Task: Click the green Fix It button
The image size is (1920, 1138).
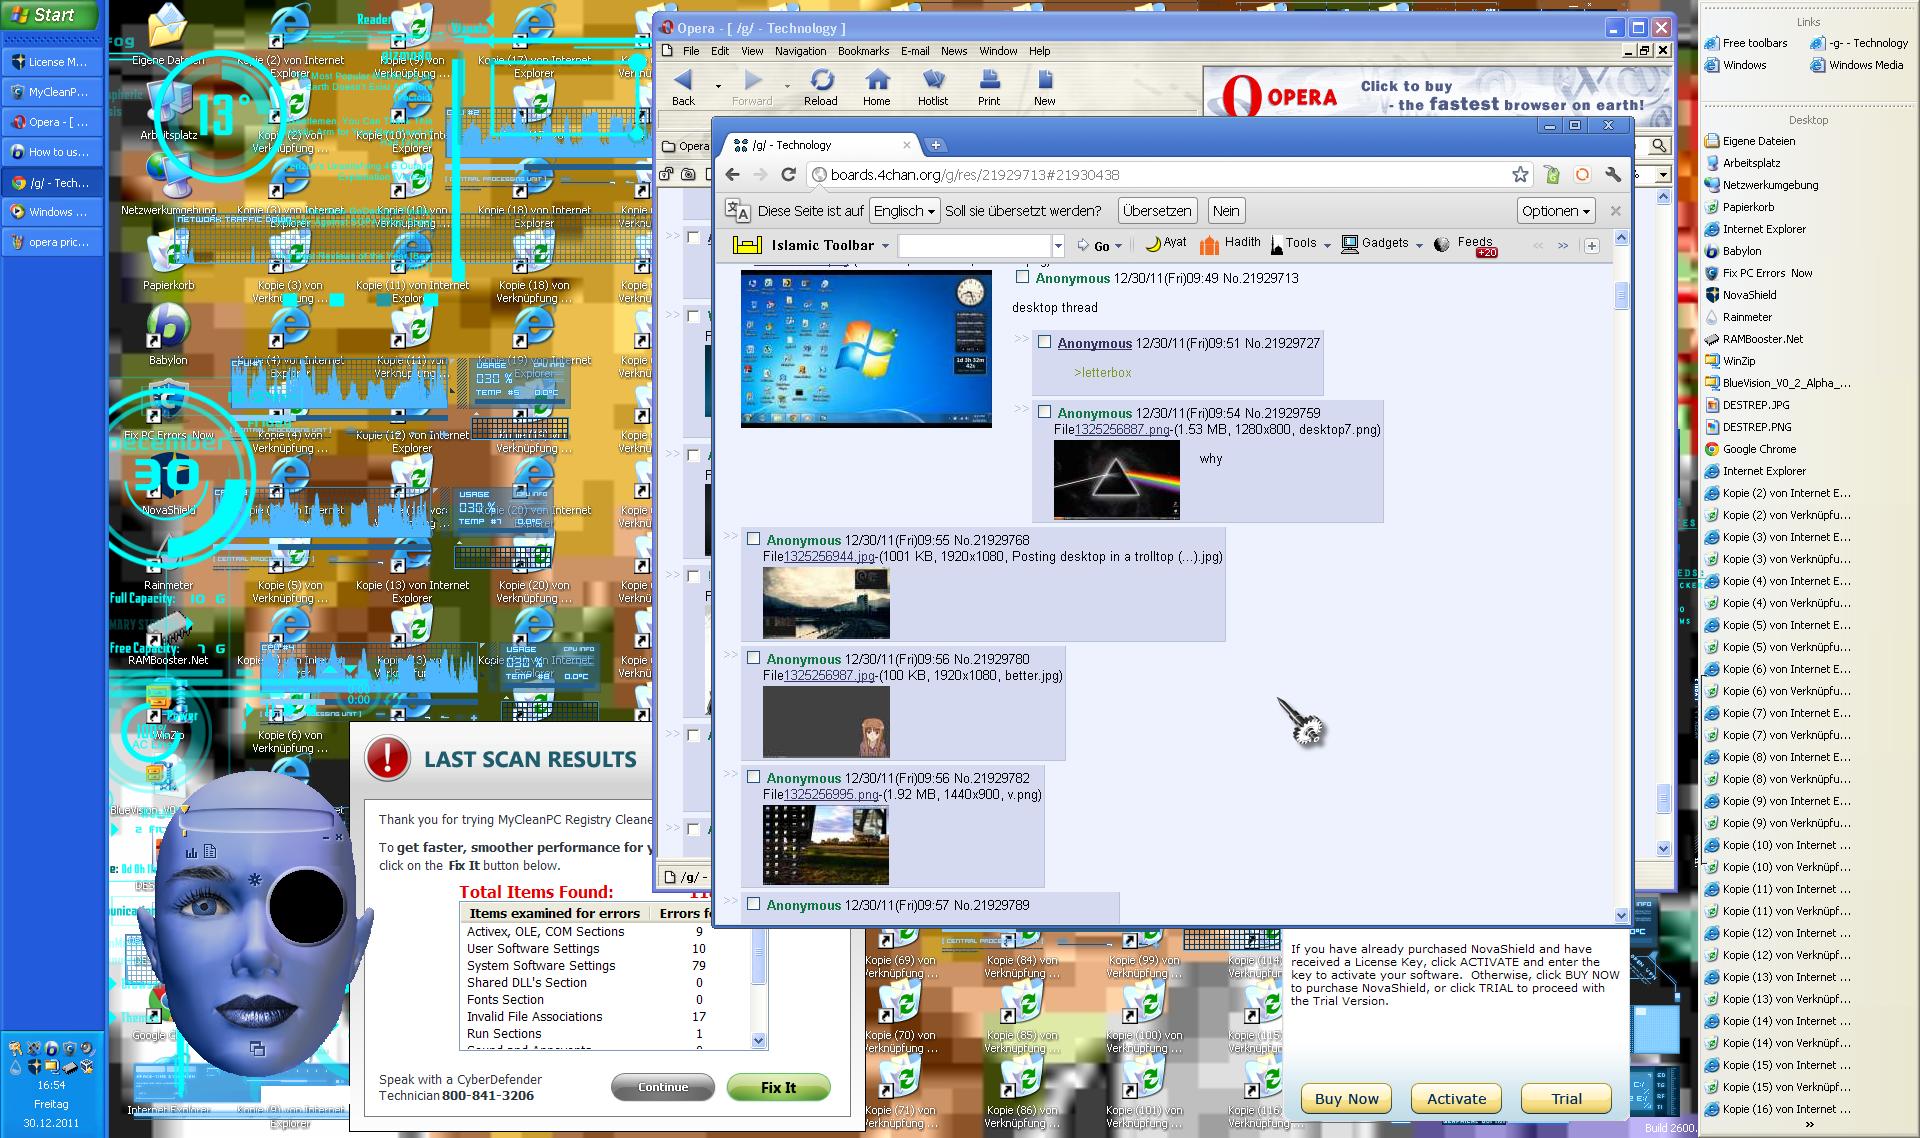Action: tap(778, 1088)
